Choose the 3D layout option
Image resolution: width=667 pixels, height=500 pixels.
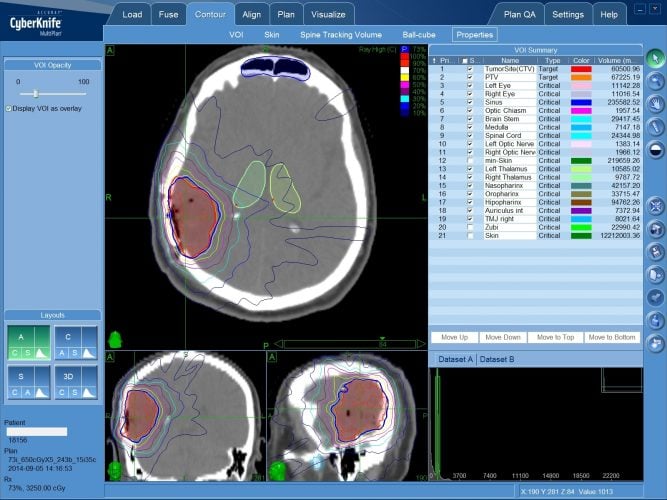click(x=76, y=383)
